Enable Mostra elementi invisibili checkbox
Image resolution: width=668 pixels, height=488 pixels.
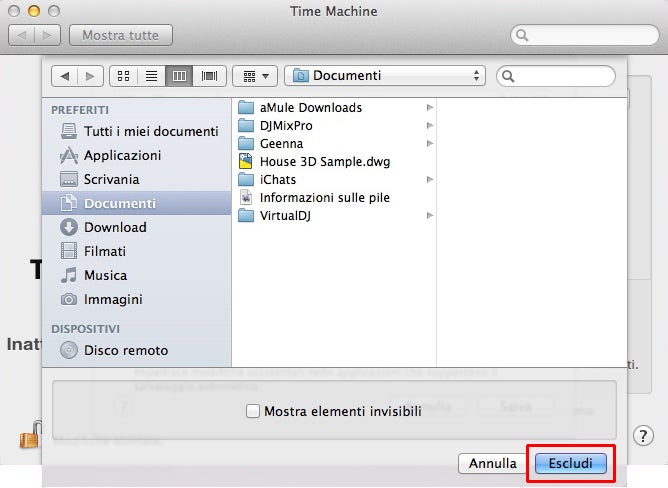[x=253, y=411]
